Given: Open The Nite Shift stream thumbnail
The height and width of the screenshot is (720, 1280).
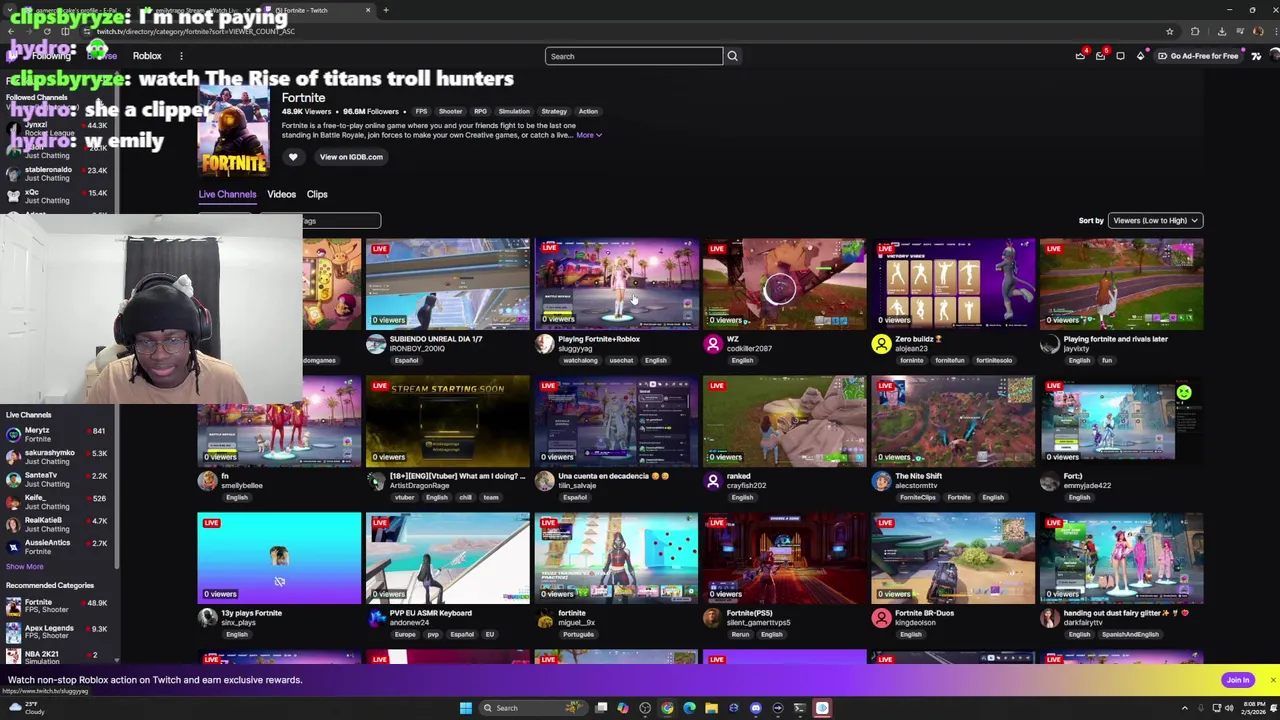Looking at the screenshot, I should tap(953, 421).
